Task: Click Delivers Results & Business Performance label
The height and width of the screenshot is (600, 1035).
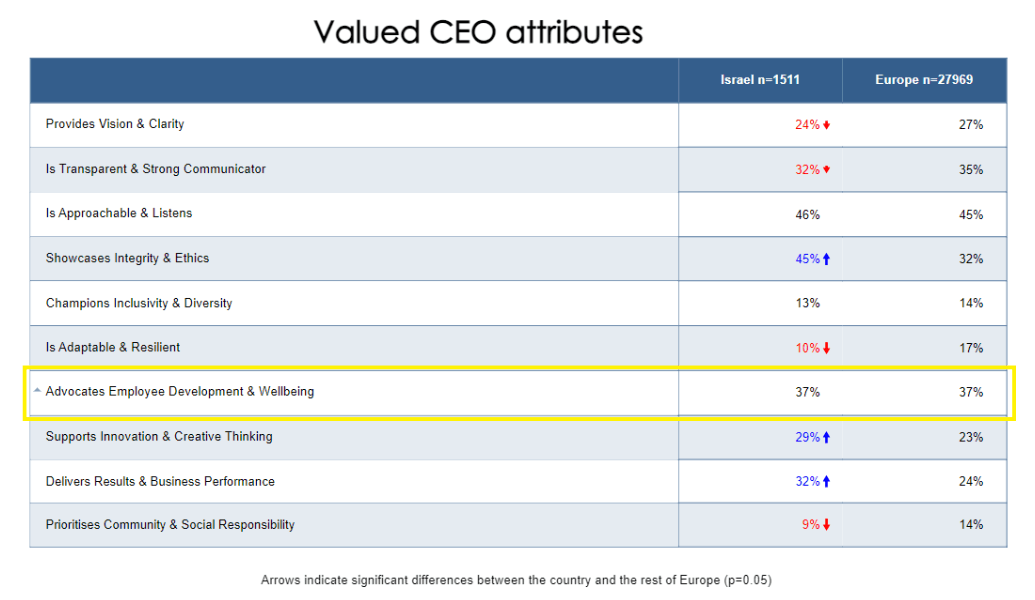Action: 160,481
